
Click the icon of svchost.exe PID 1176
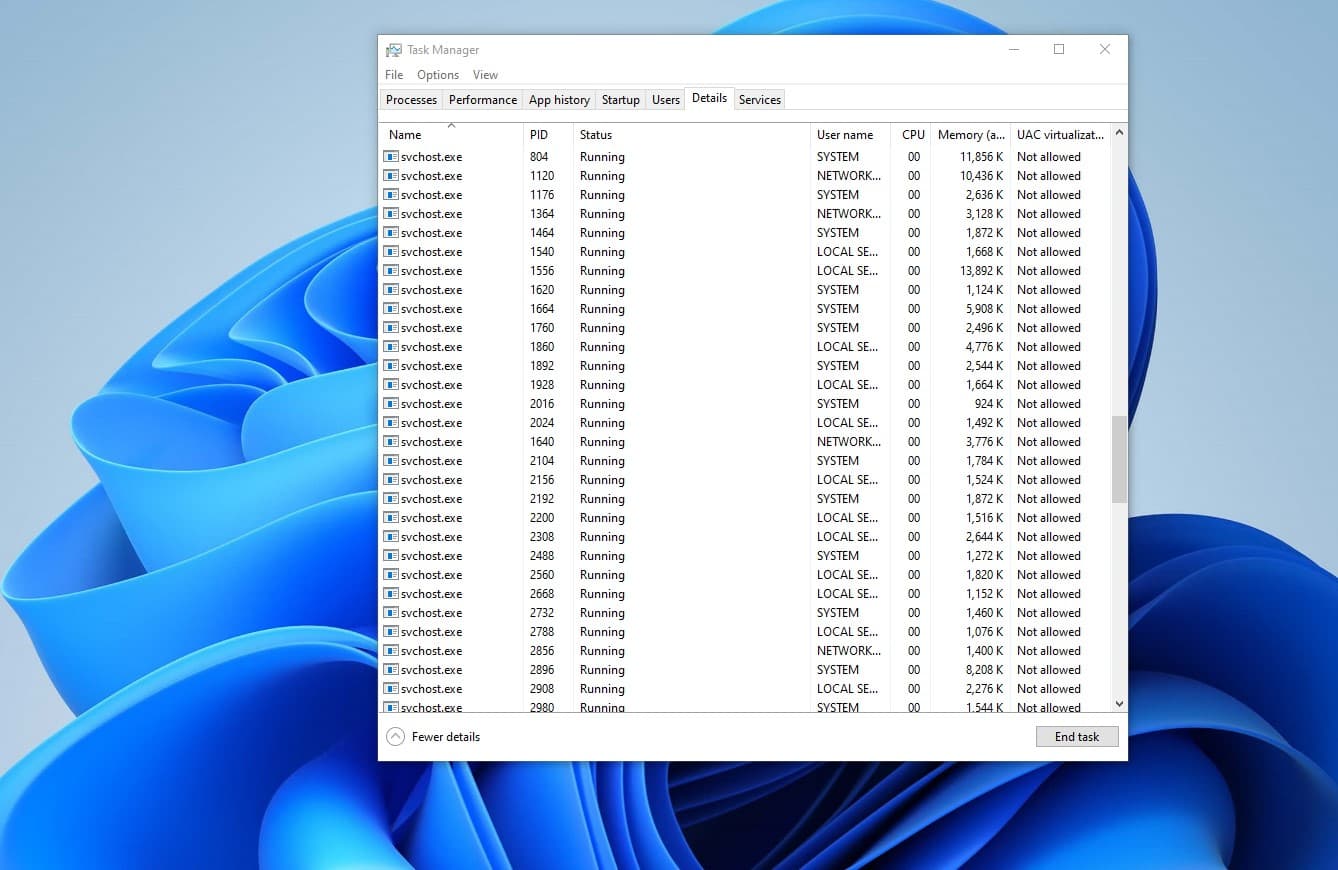tap(391, 195)
